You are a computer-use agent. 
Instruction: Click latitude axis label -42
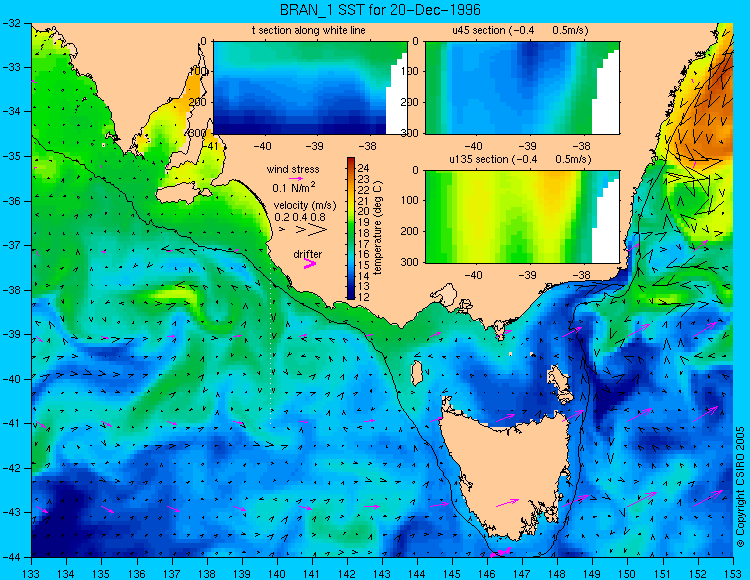tap(11, 468)
